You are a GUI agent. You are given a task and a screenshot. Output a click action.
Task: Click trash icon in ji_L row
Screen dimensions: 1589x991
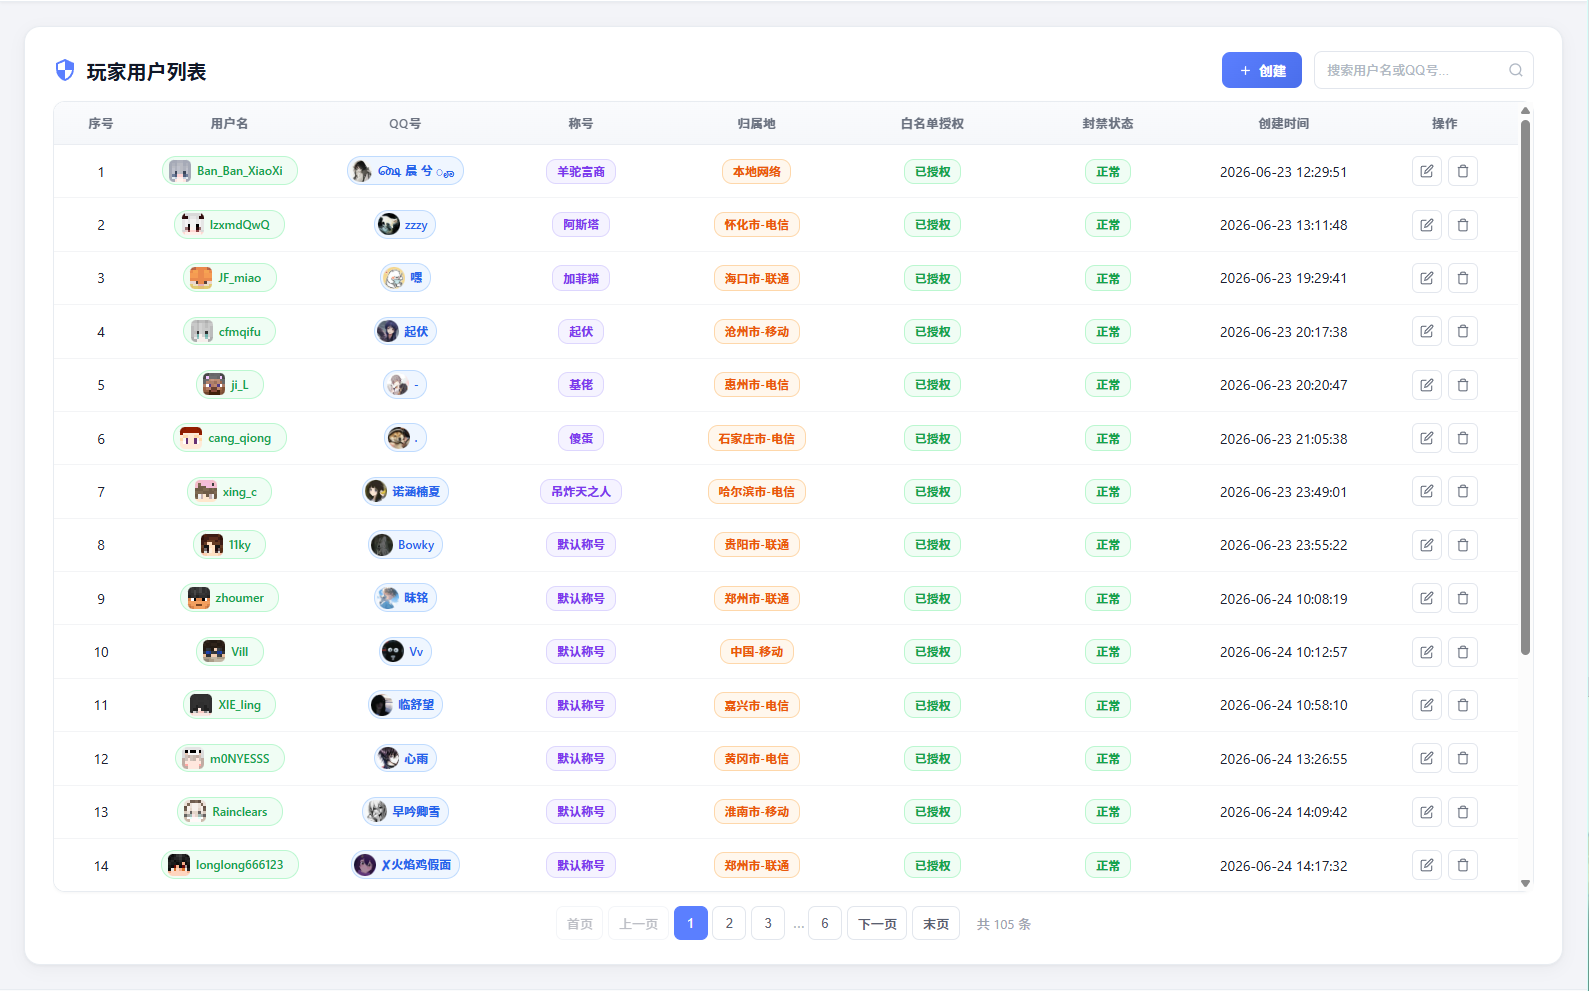tap(1463, 385)
